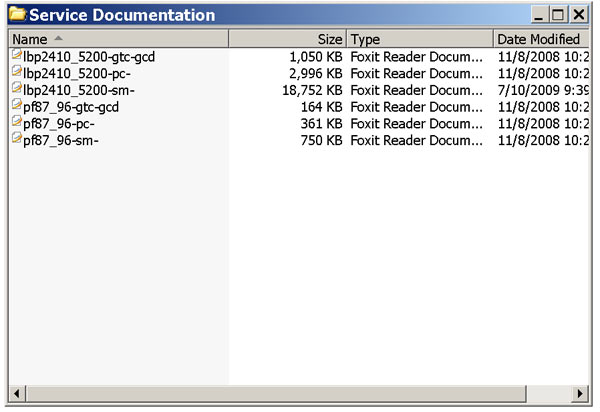Click the file icon for lbp2410_5200-pc-
This screenshot has height=412, width=600.
click(x=16, y=71)
